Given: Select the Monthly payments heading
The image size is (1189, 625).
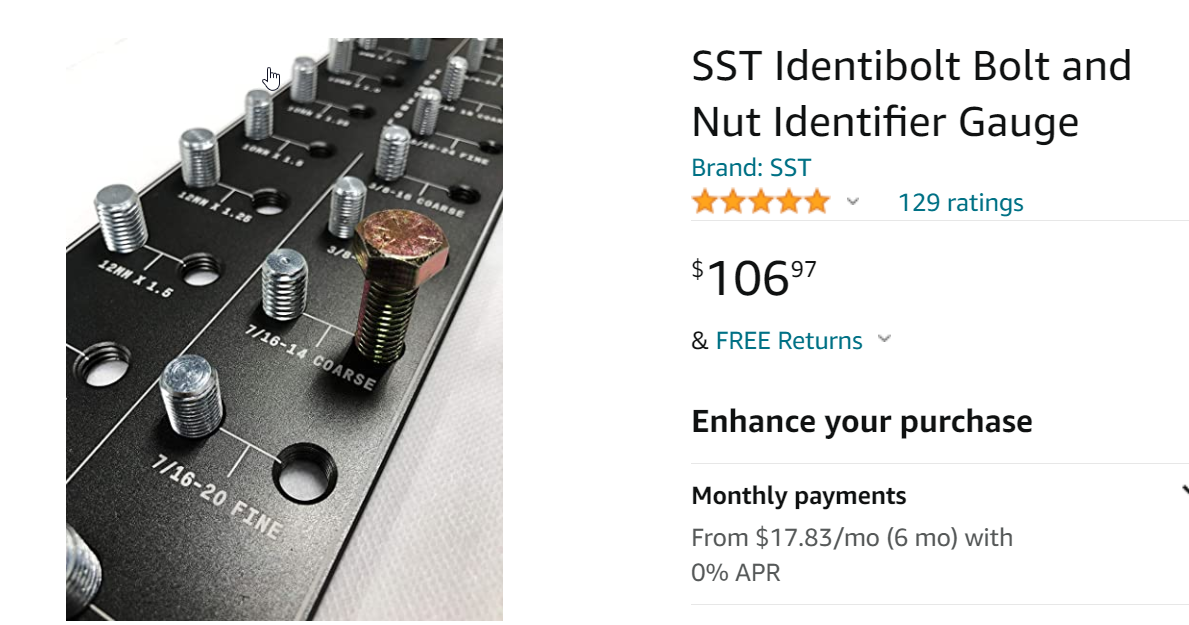Looking at the screenshot, I should [798, 496].
